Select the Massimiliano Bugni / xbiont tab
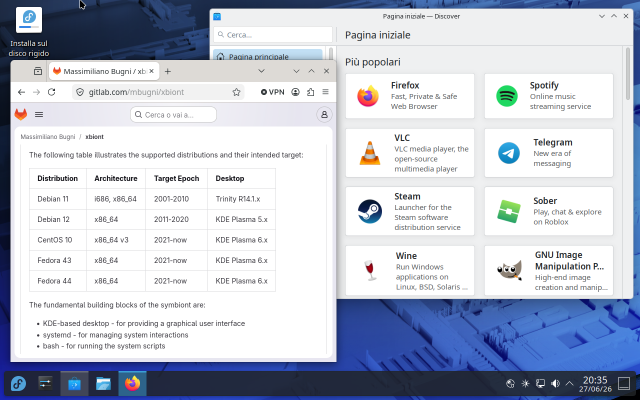The height and width of the screenshot is (400, 640). point(104,71)
